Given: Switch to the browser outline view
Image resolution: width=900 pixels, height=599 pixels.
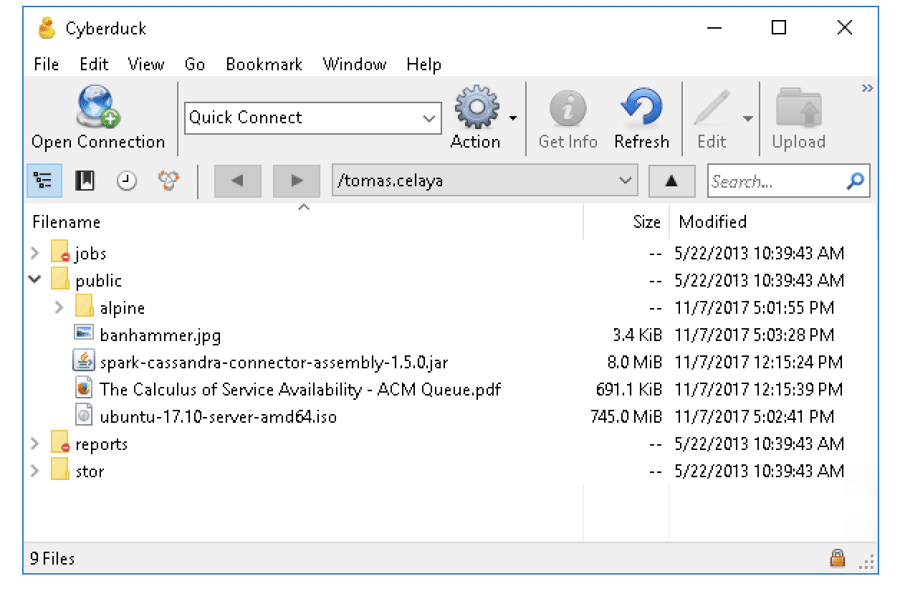Looking at the screenshot, I should [44, 181].
